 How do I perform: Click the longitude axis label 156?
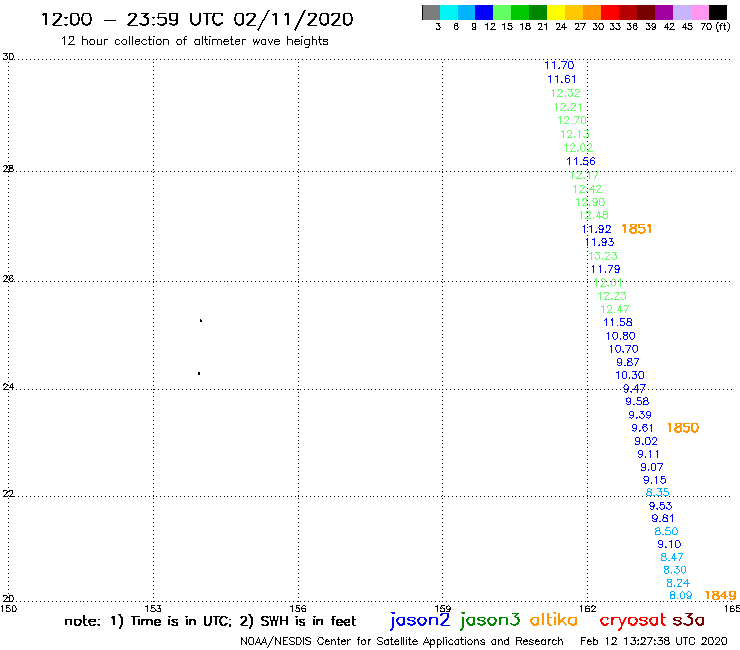pyautogui.click(x=298, y=609)
